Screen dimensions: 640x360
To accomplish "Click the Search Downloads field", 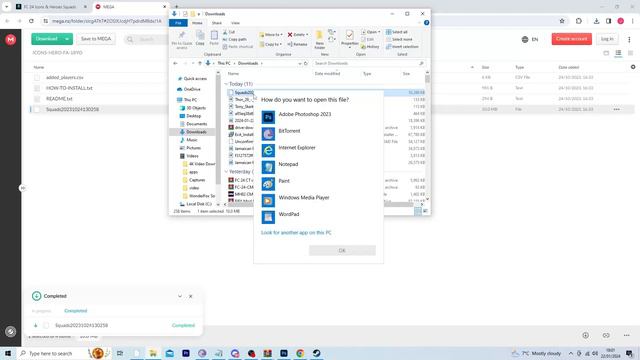I will point(369,63).
